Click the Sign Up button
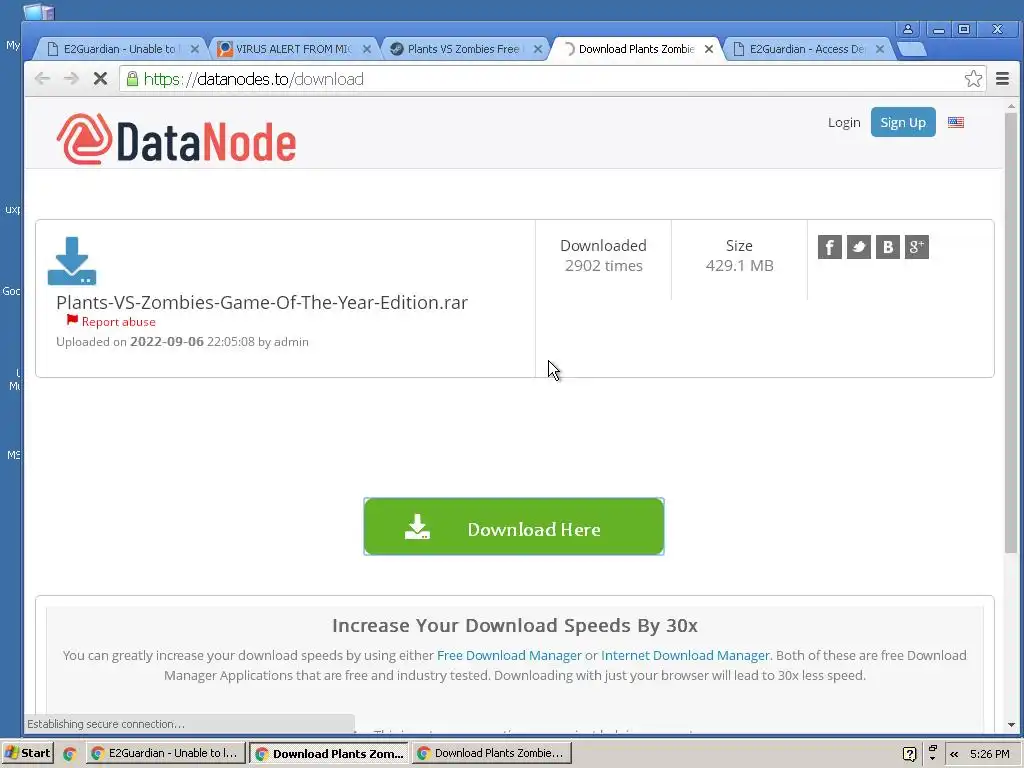Viewport: 1024px width, 768px height. point(903,122)
